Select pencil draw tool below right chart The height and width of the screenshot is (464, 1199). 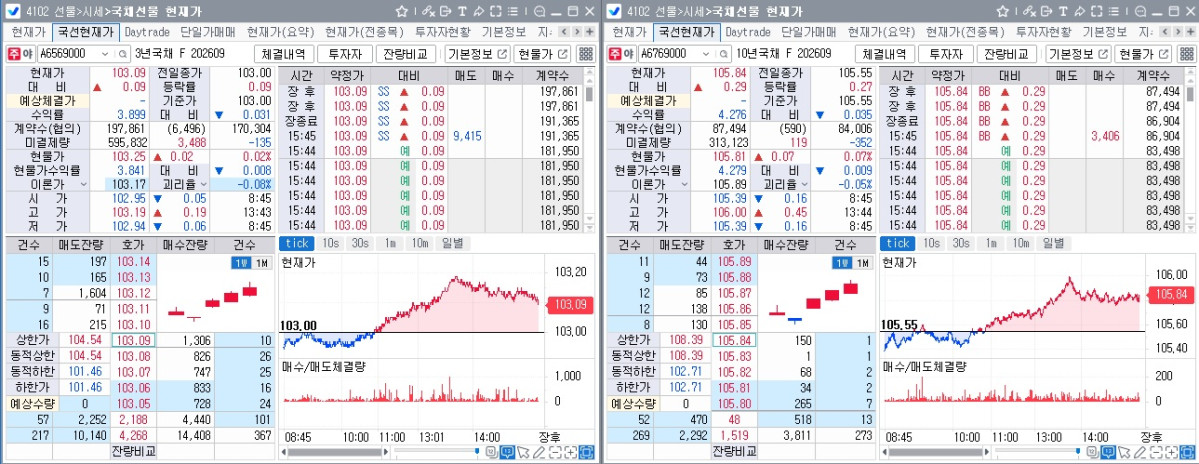(x=1139, y=453)
